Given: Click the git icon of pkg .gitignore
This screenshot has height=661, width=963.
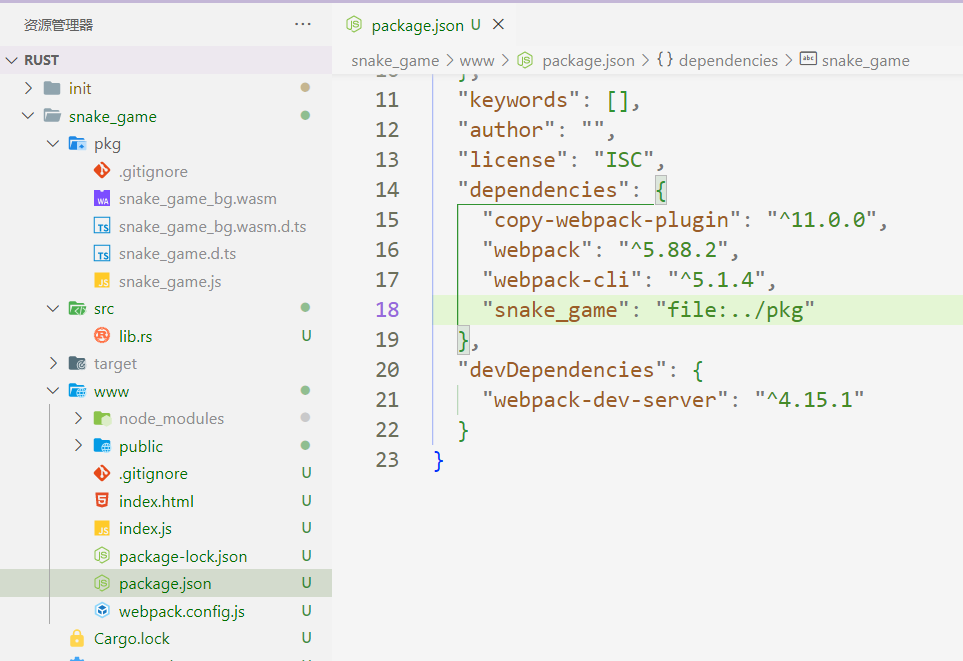Looking at the screenshot, I should tap(101, 172).
